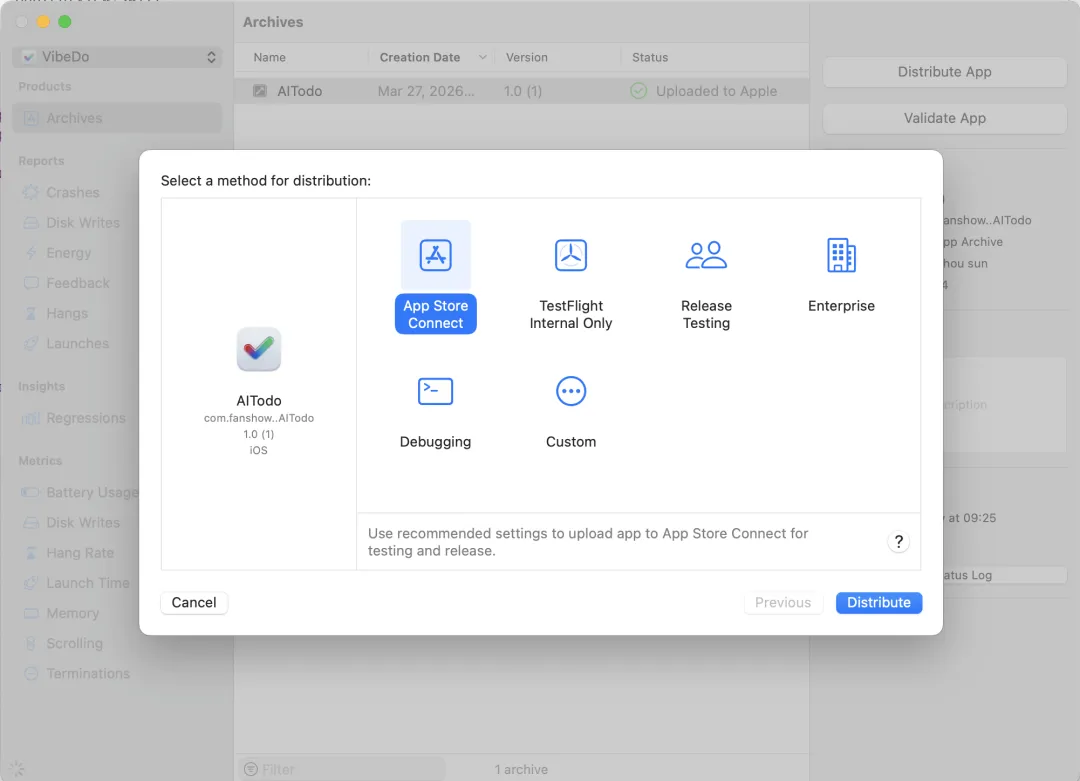Click the Regressions chart icon

click(31, 418)
